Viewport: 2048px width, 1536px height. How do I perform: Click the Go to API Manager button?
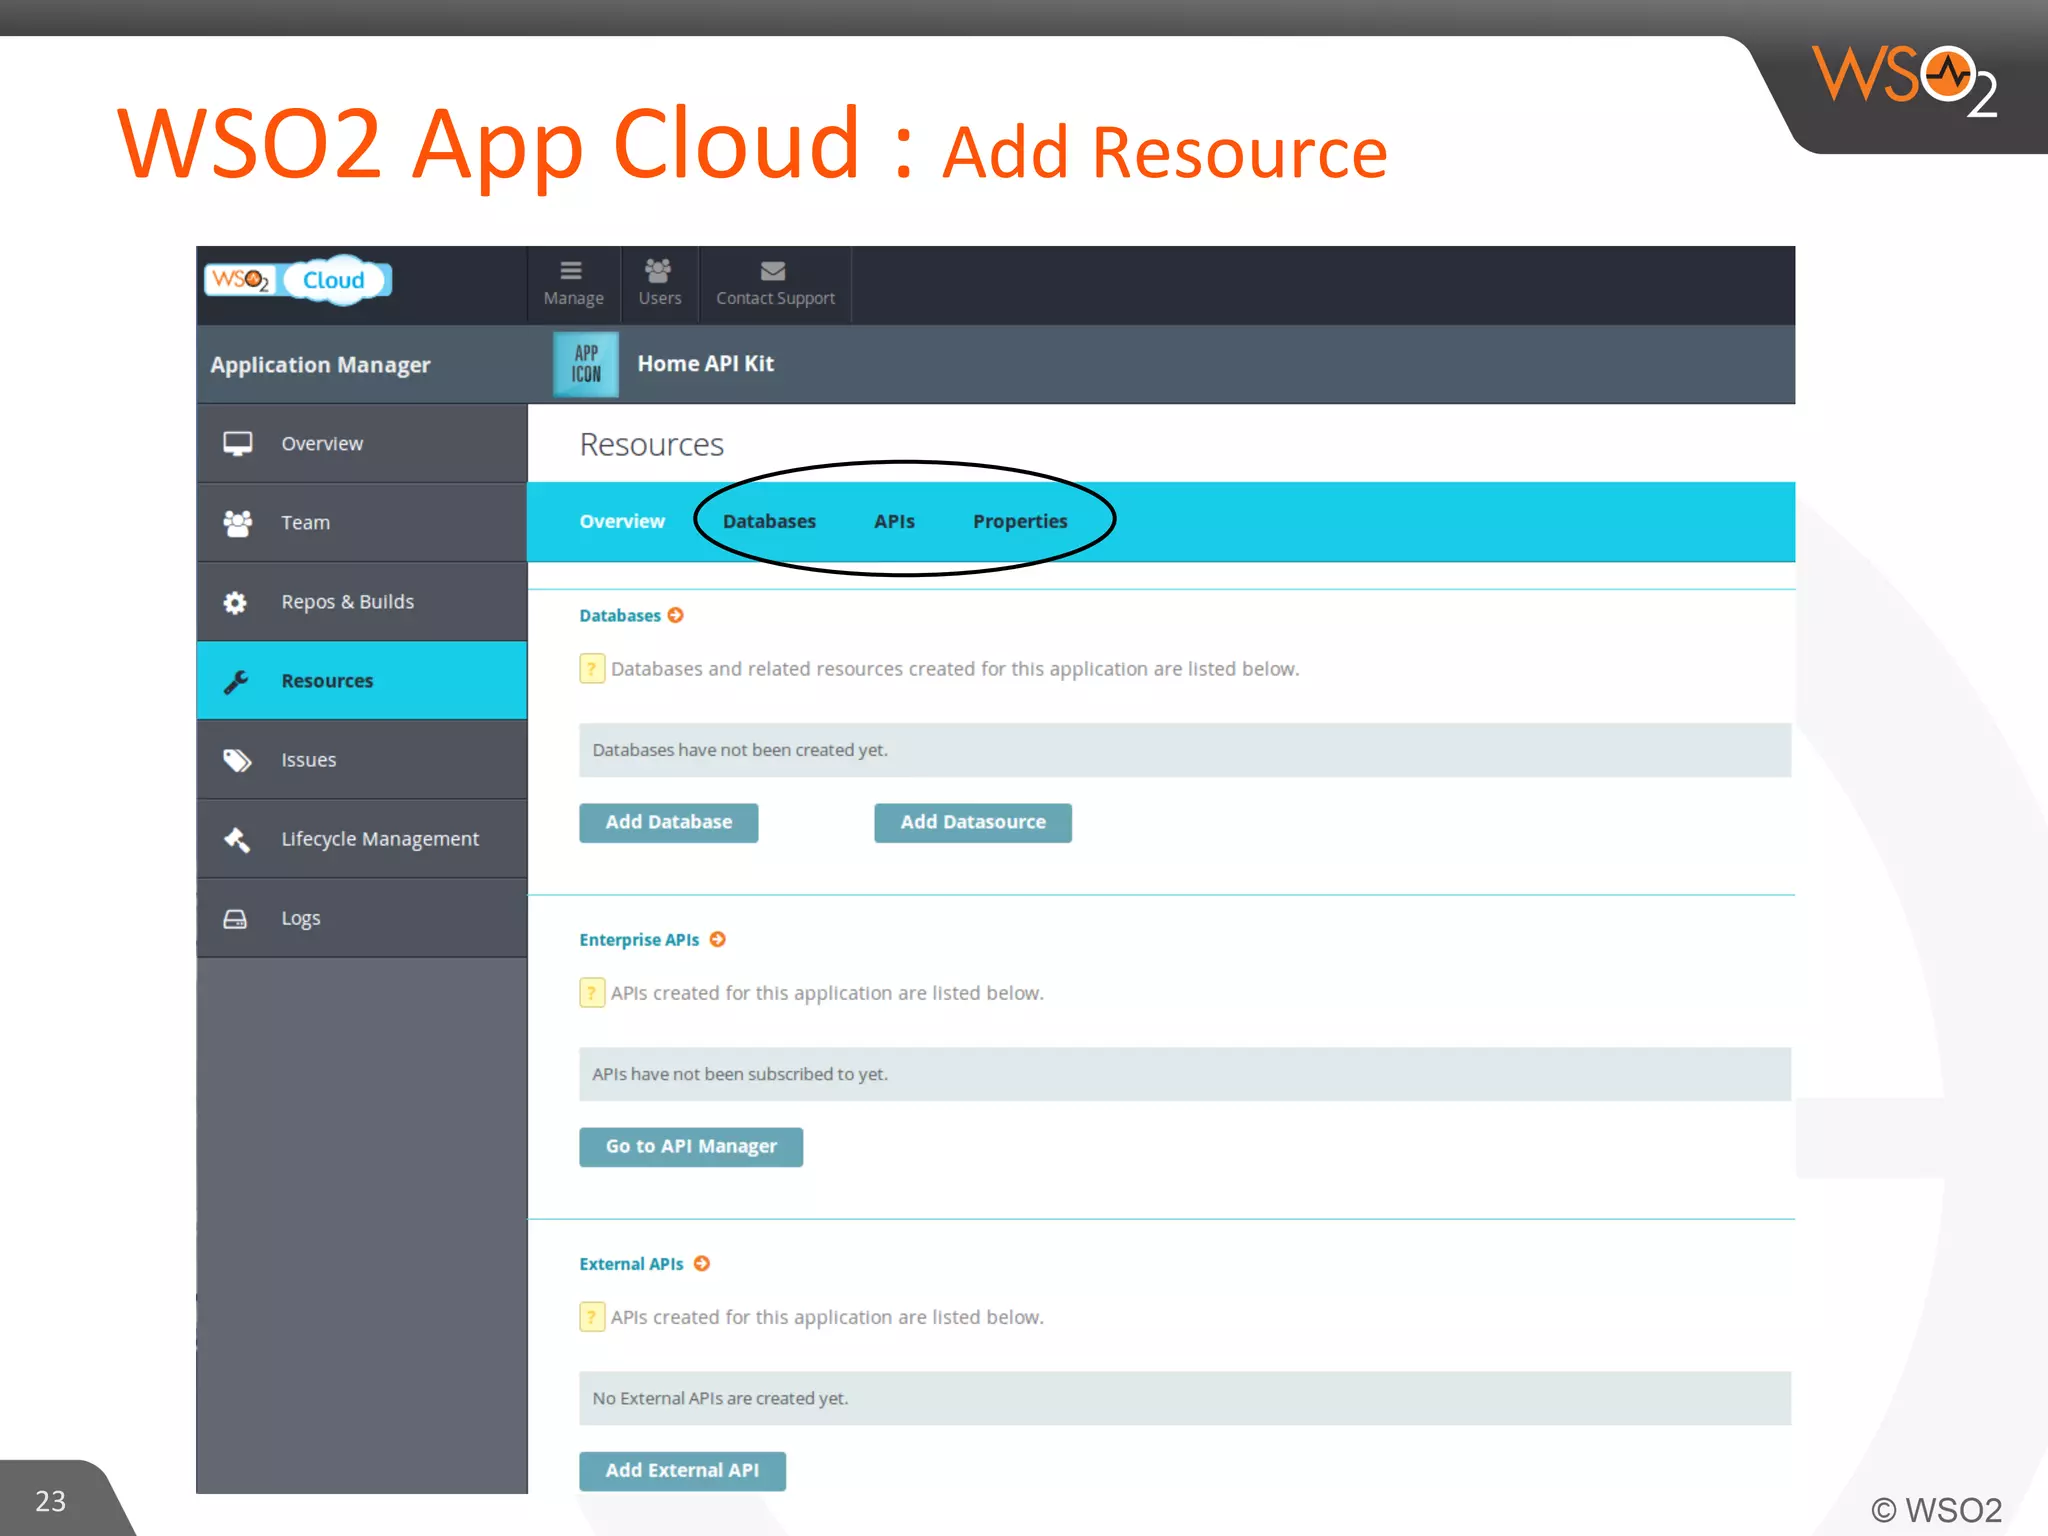coord(691,1146)
